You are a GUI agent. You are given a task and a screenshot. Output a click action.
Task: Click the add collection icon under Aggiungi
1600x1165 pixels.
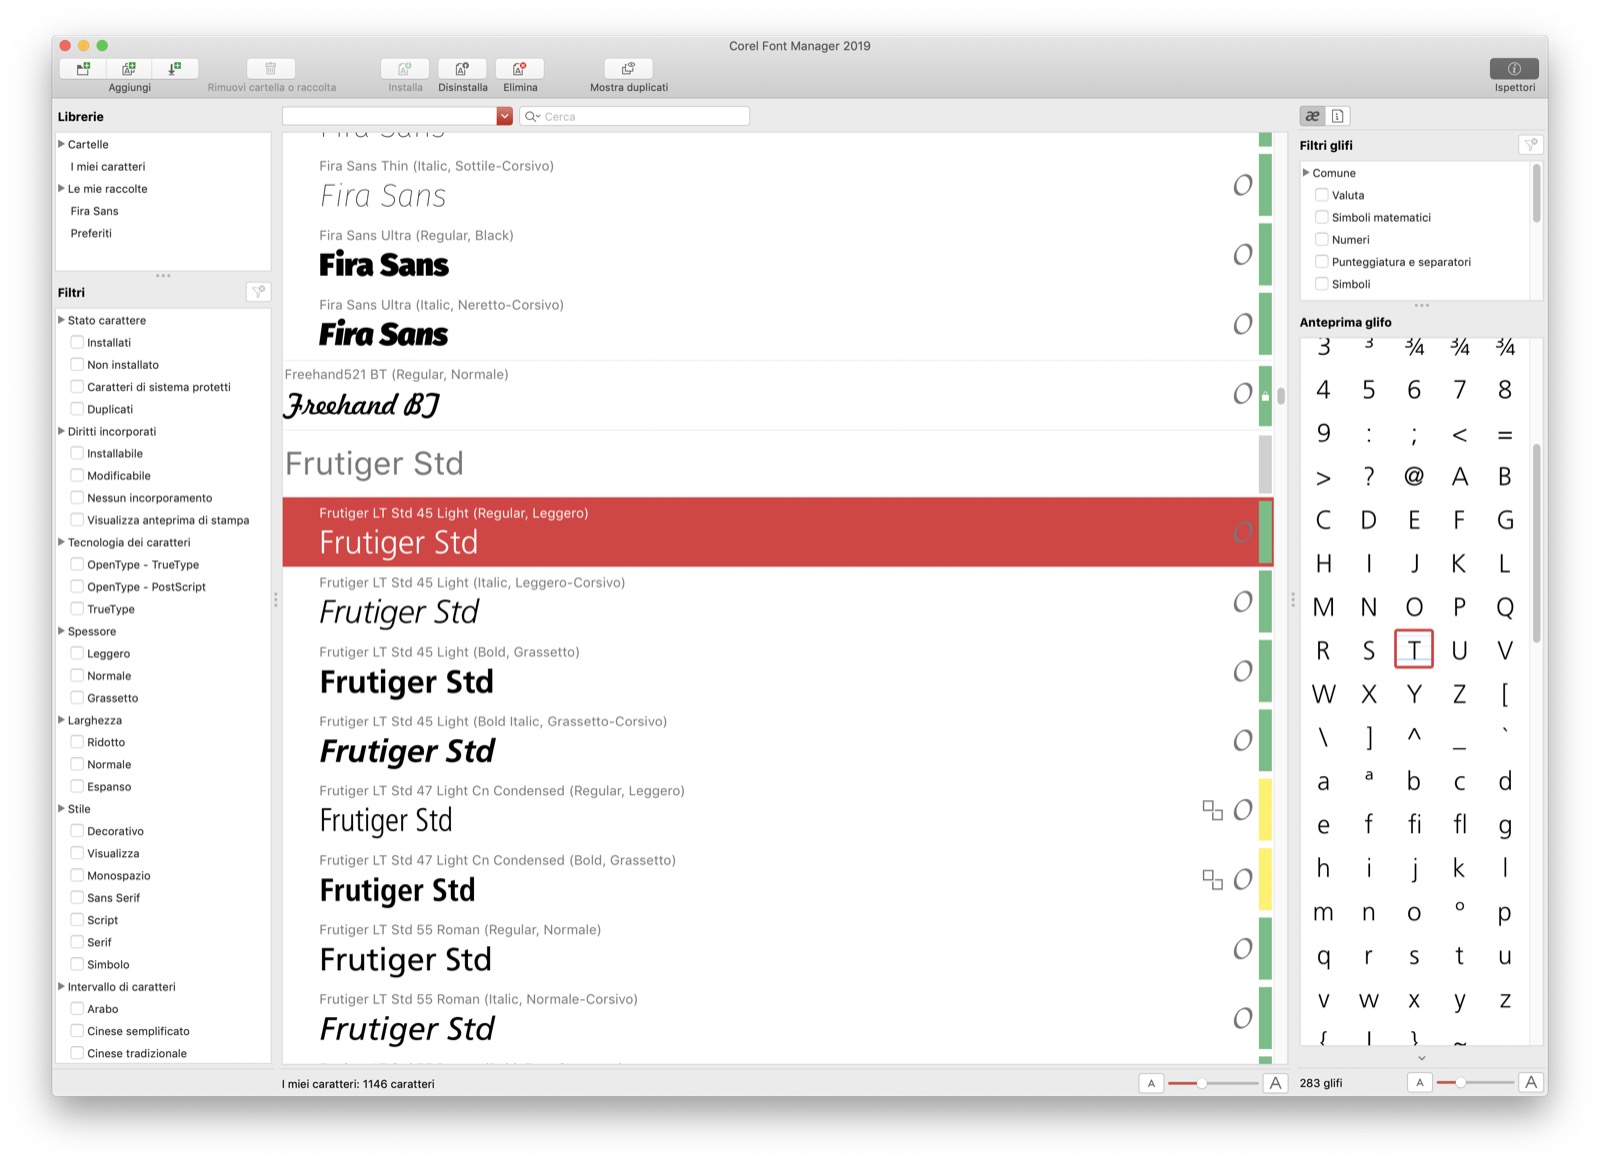129,68
